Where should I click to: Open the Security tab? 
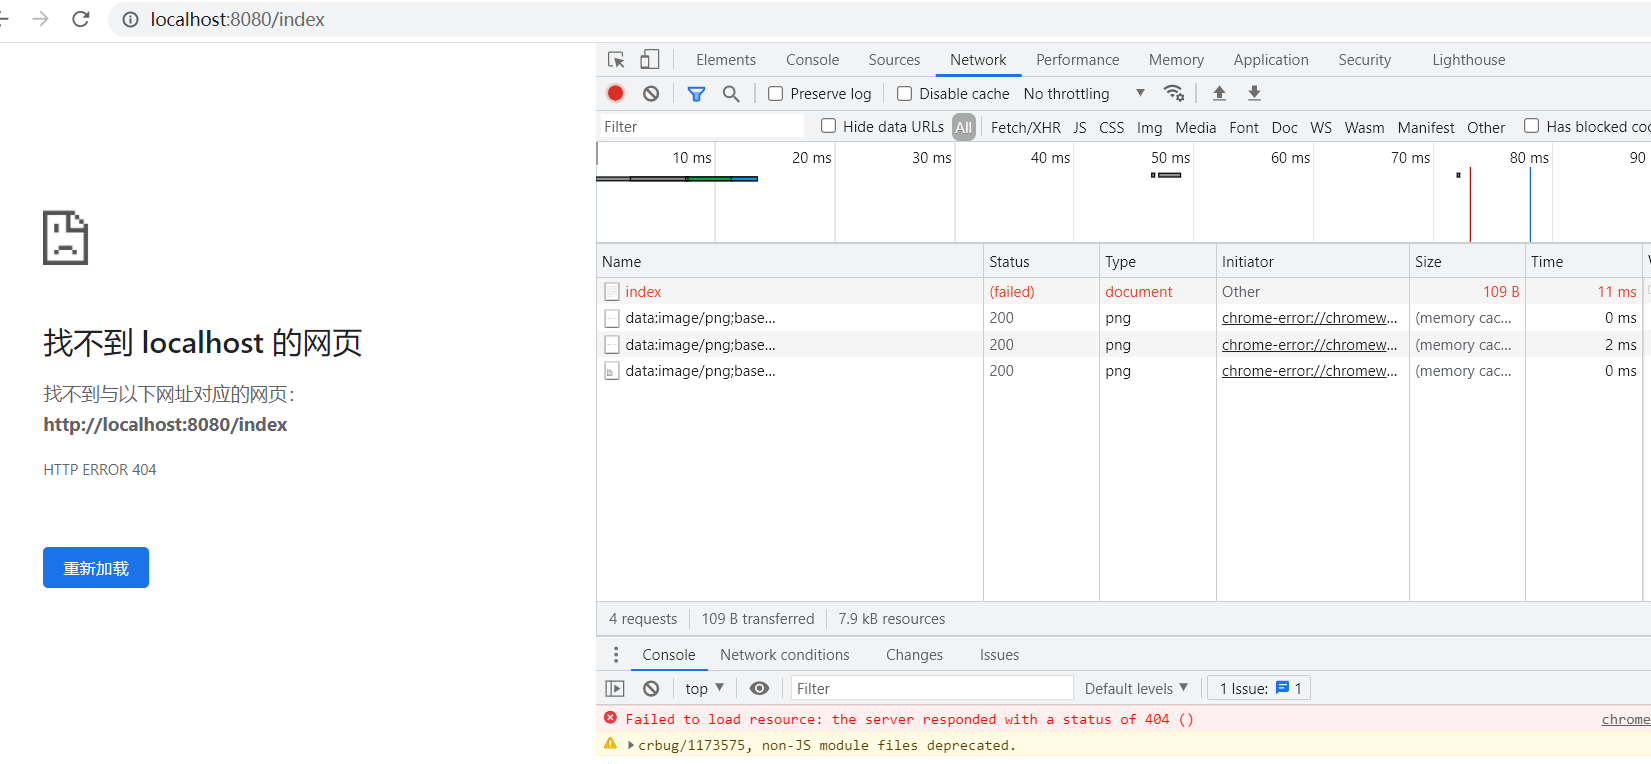point(1364,60)
